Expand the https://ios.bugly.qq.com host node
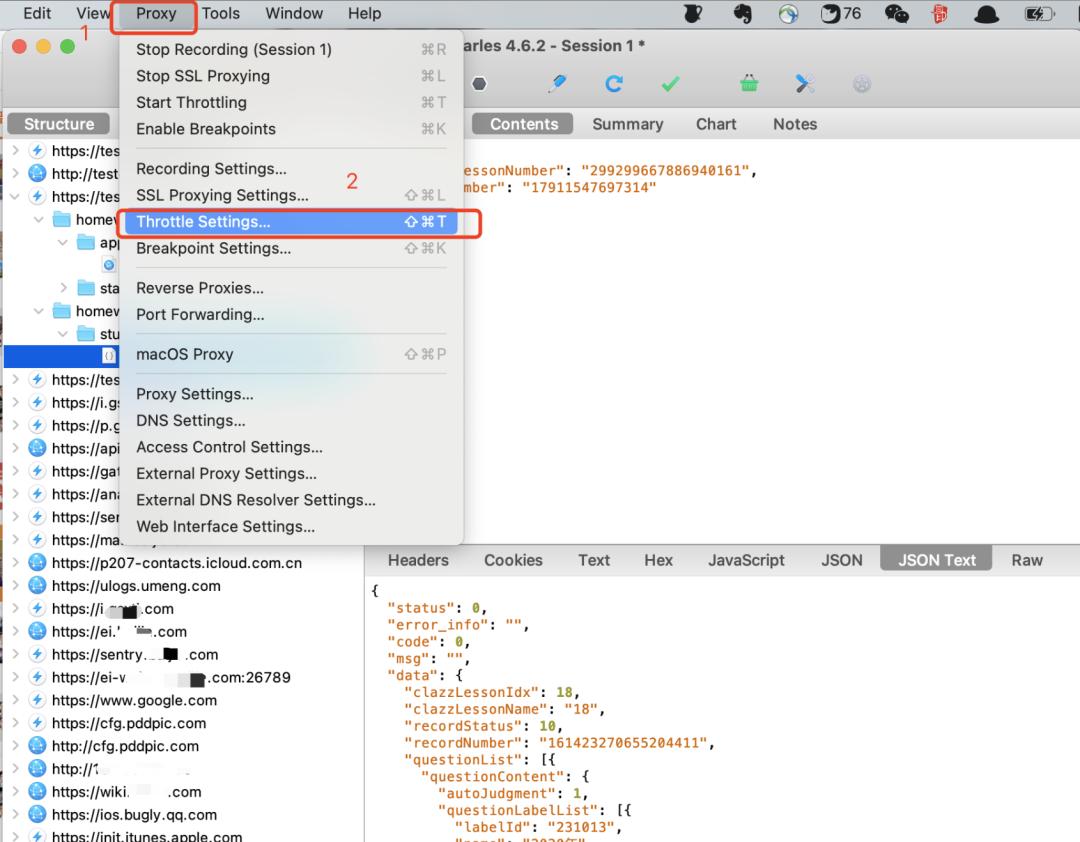1080x842 pixels. [x=15, y=815]
